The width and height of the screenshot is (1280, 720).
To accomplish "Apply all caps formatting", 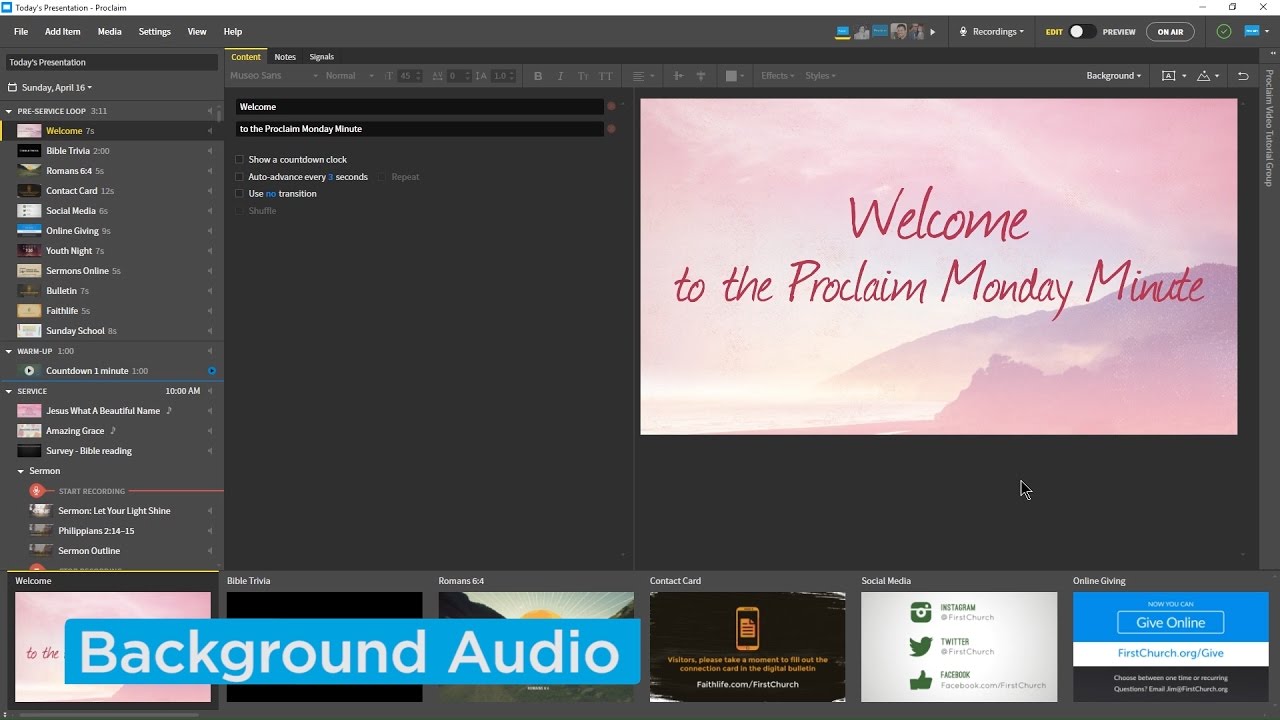I will (606, 76).
